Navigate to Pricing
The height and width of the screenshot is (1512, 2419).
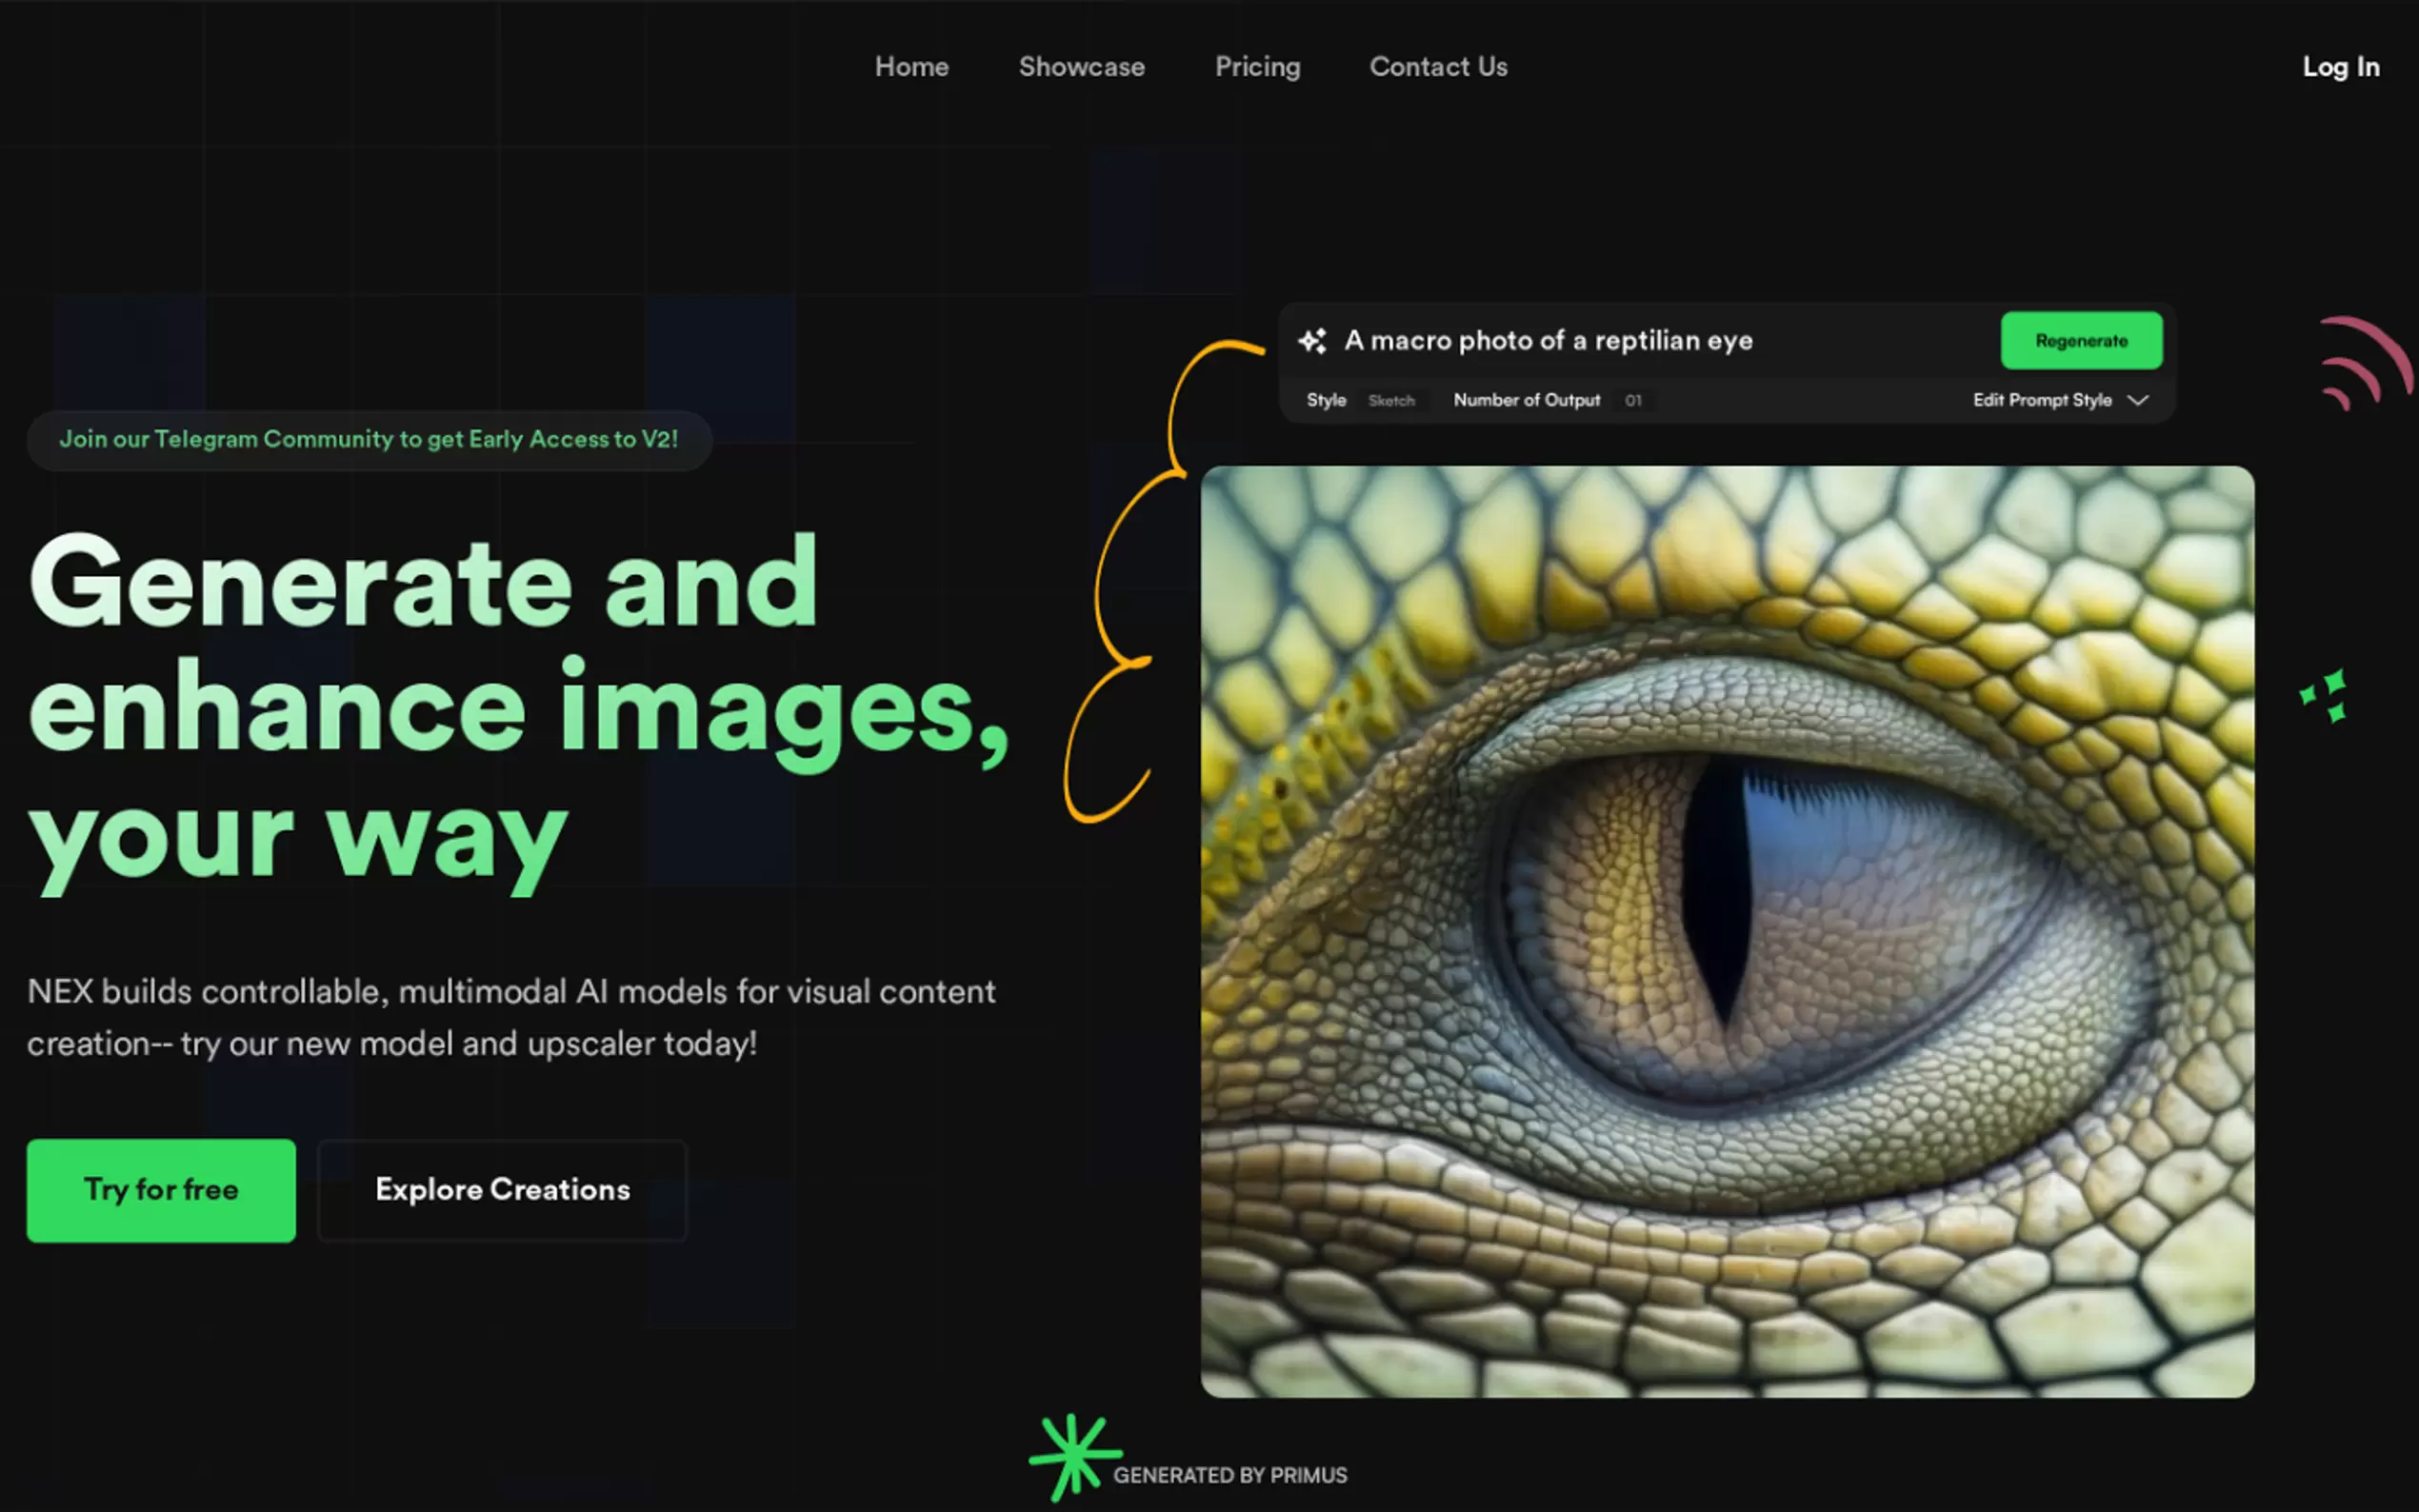1257,67
